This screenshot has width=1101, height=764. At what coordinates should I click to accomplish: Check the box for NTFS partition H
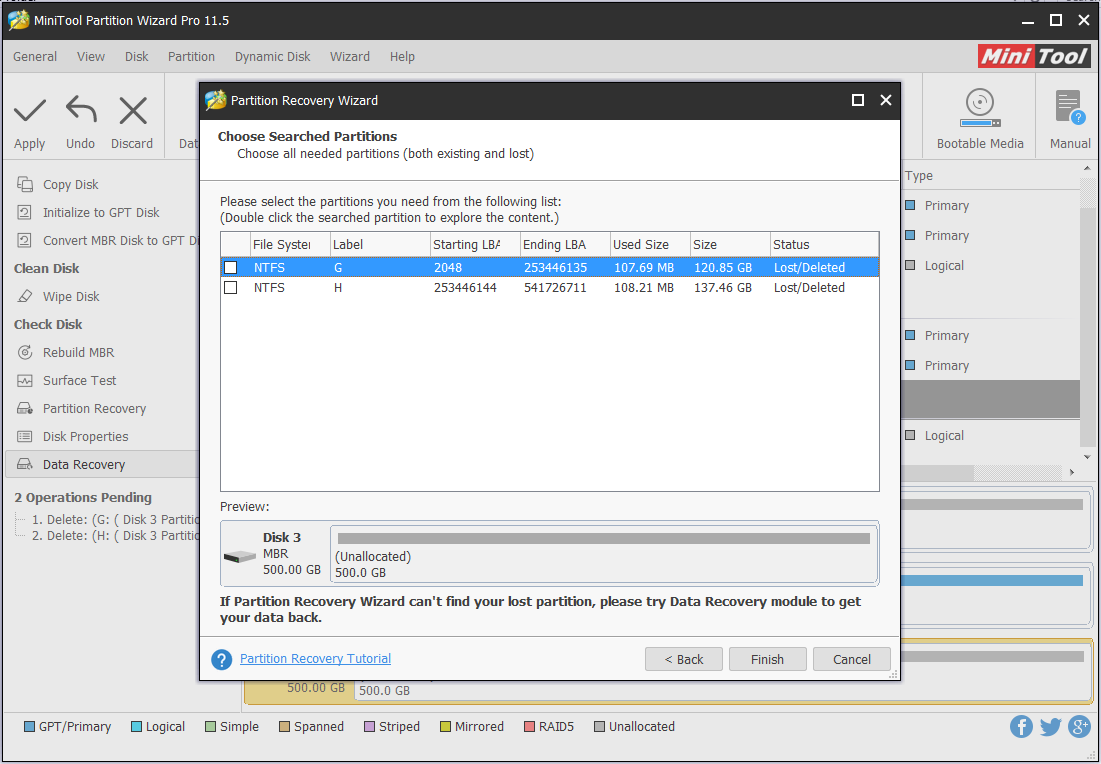click(230, 288)
